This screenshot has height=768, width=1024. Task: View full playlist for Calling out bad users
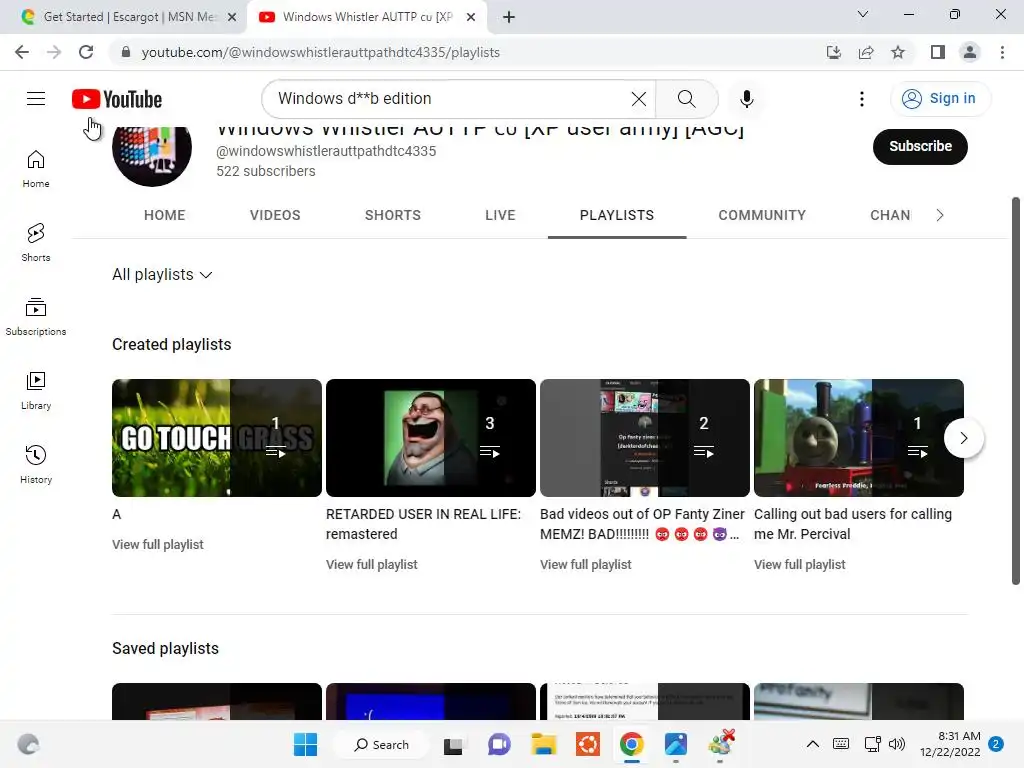click(x=799, y=564)
